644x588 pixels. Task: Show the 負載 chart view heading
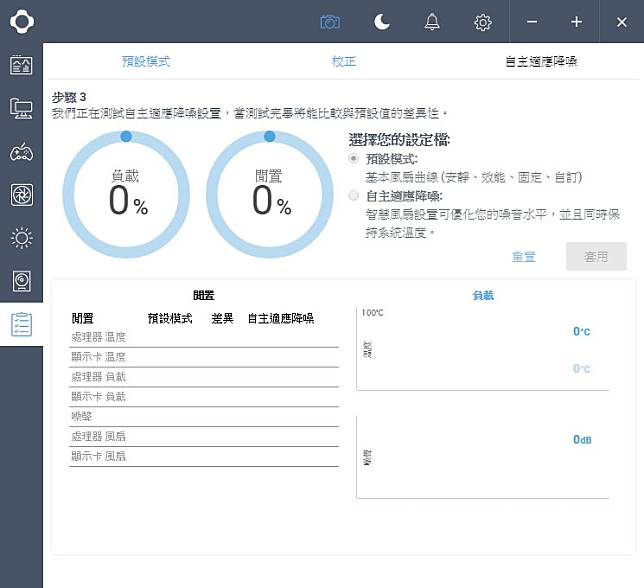click(x=482, y=296)
